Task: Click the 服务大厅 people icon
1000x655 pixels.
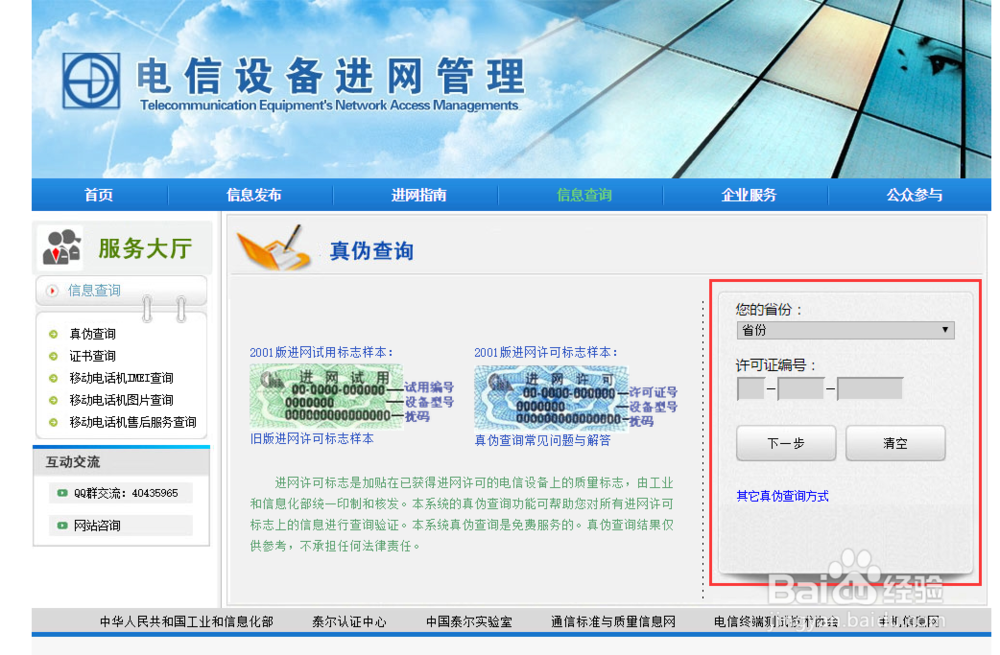Action: 60,248
